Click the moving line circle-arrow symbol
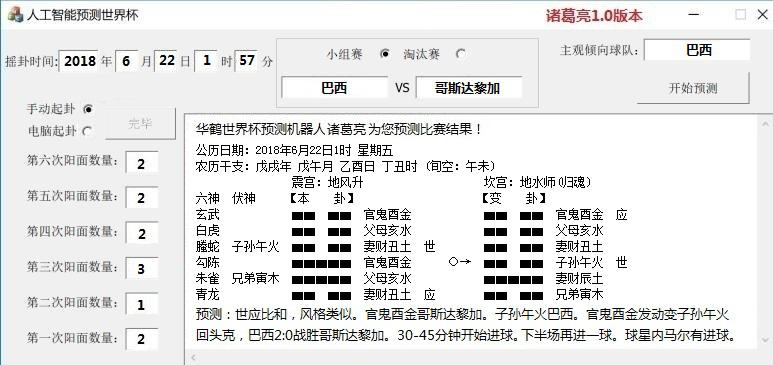Screen dimensions: 773x365 pyautogui.click(x=460, y=262)
